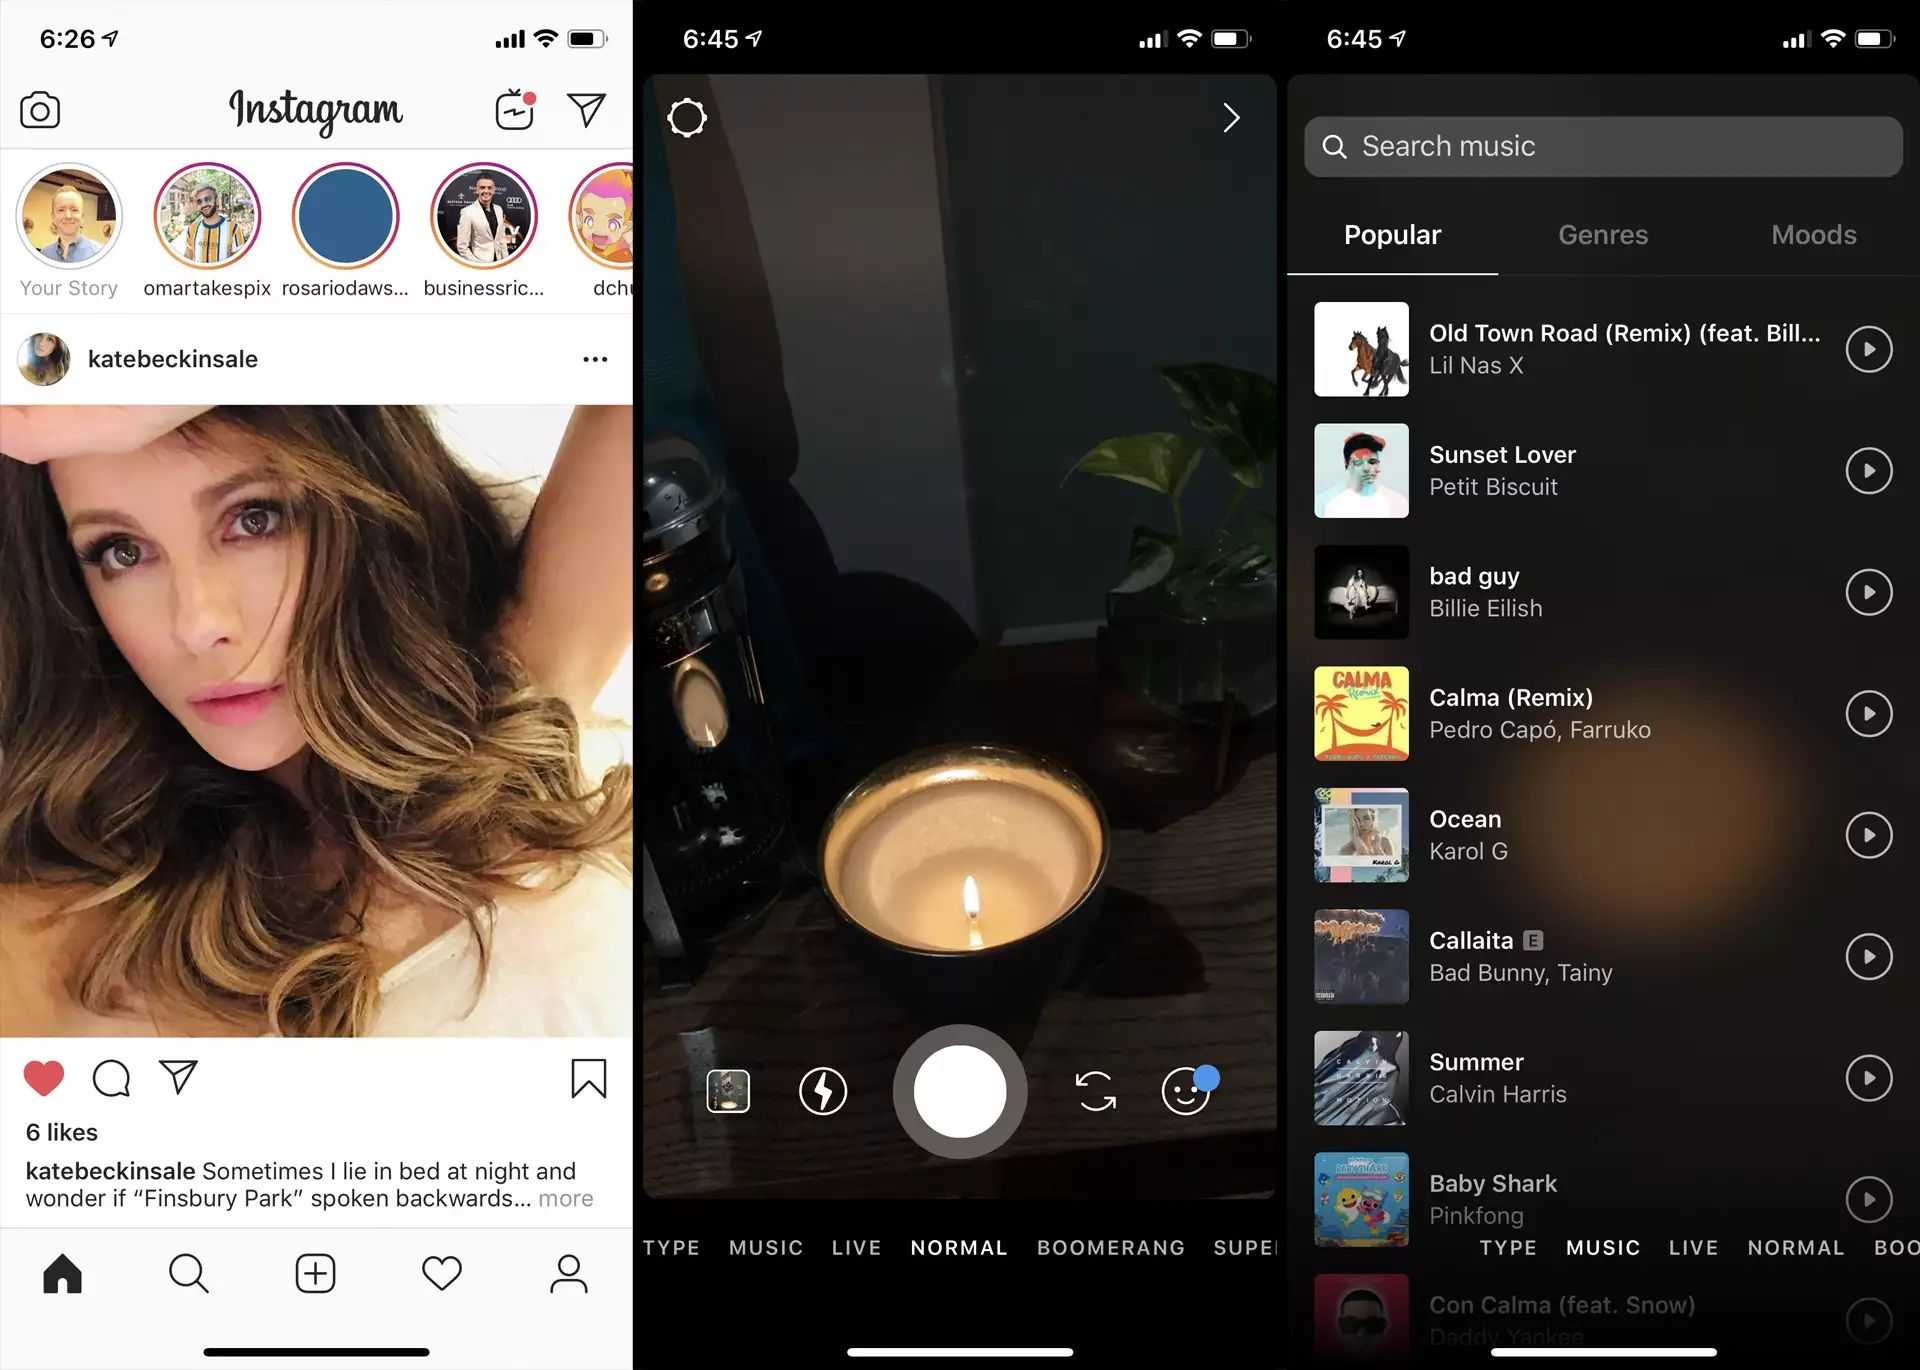
Task: Tap the Instagram activity heart icon
Action: coord(443,1272)
